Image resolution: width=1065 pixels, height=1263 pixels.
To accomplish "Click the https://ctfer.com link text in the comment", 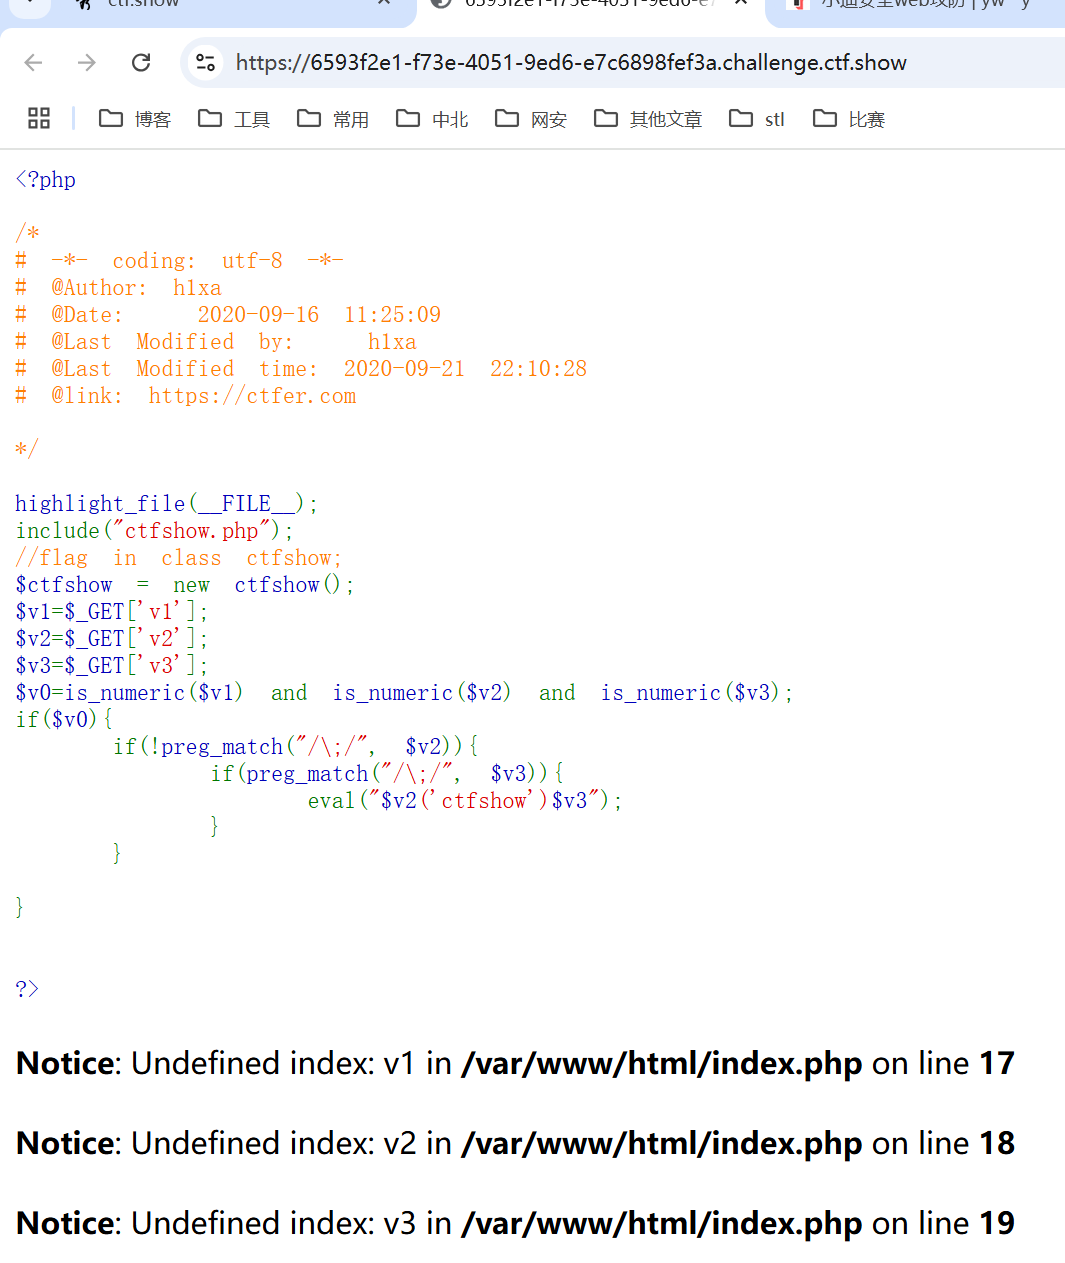I will (252, 396).
